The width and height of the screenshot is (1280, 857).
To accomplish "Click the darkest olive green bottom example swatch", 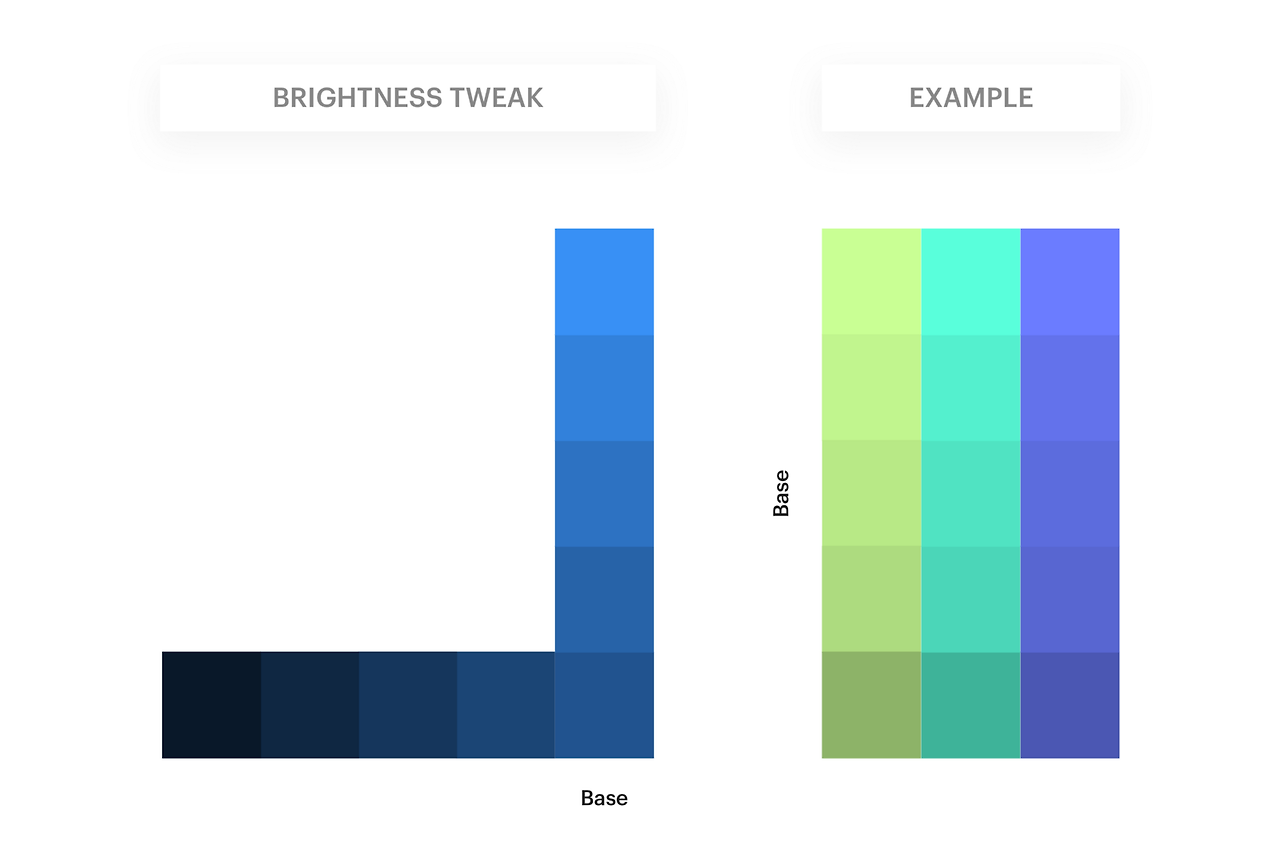I will pyautogui.click(x=871, y=705).
